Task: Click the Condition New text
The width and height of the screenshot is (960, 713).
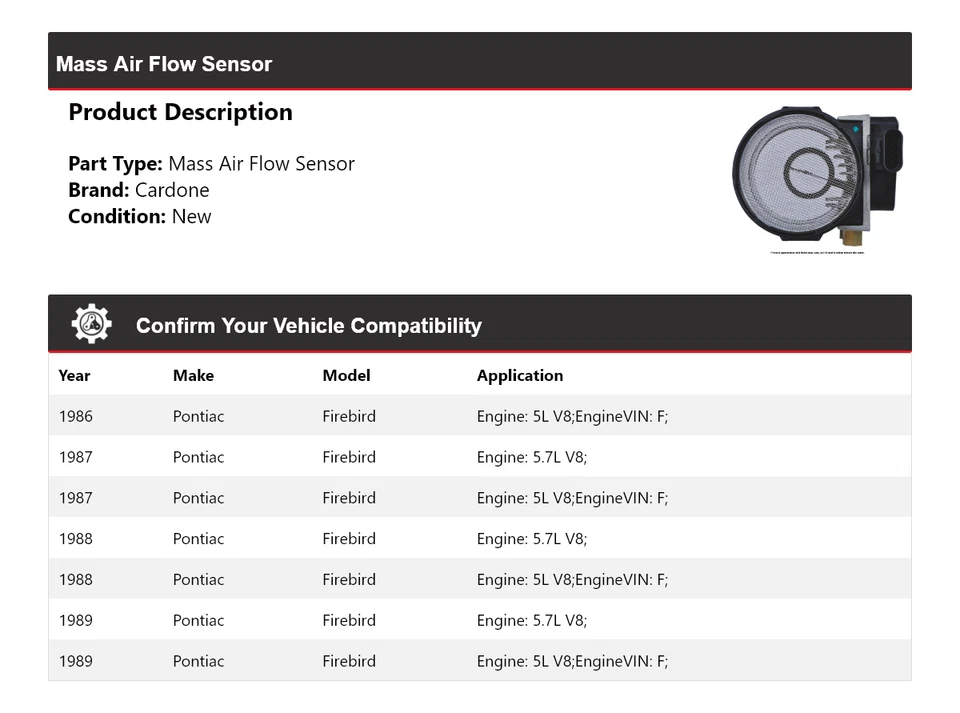Action: click(x=192, y=216)
